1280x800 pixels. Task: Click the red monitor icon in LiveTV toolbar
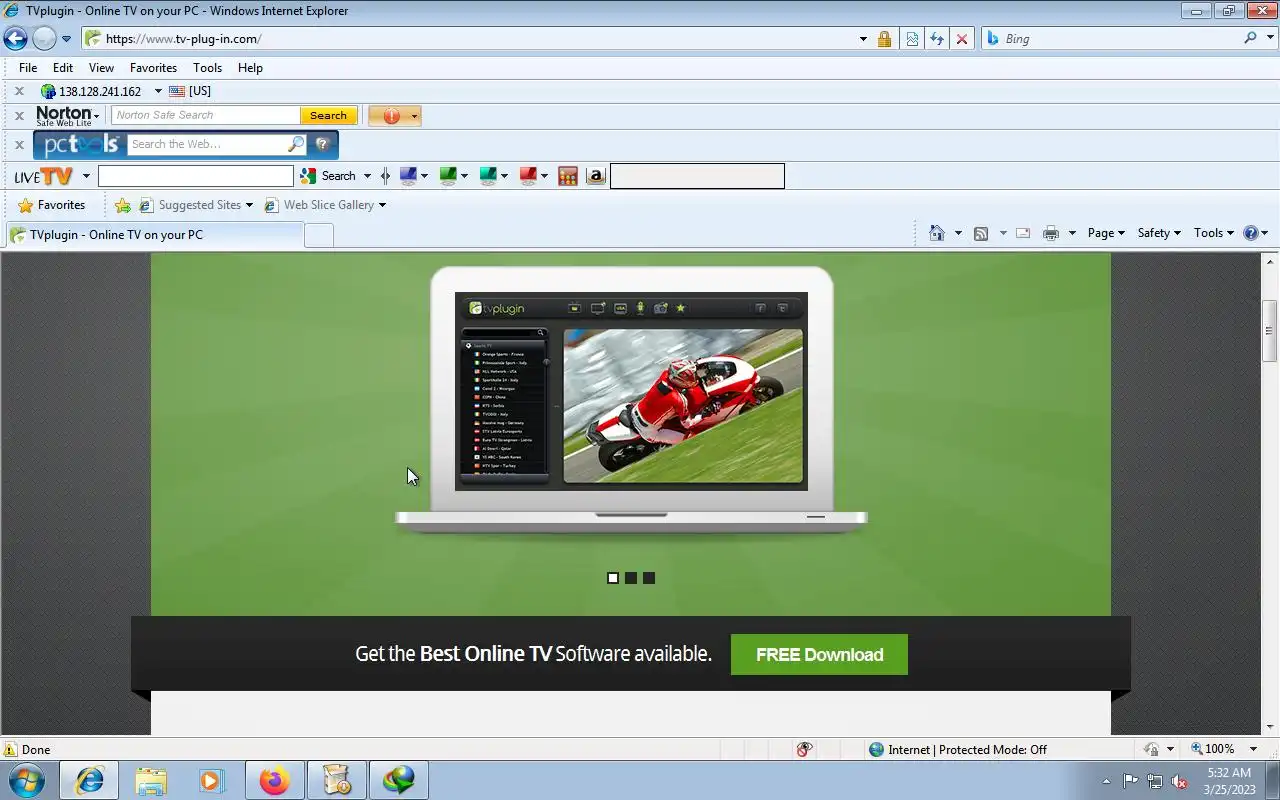[x=528, y=176]
